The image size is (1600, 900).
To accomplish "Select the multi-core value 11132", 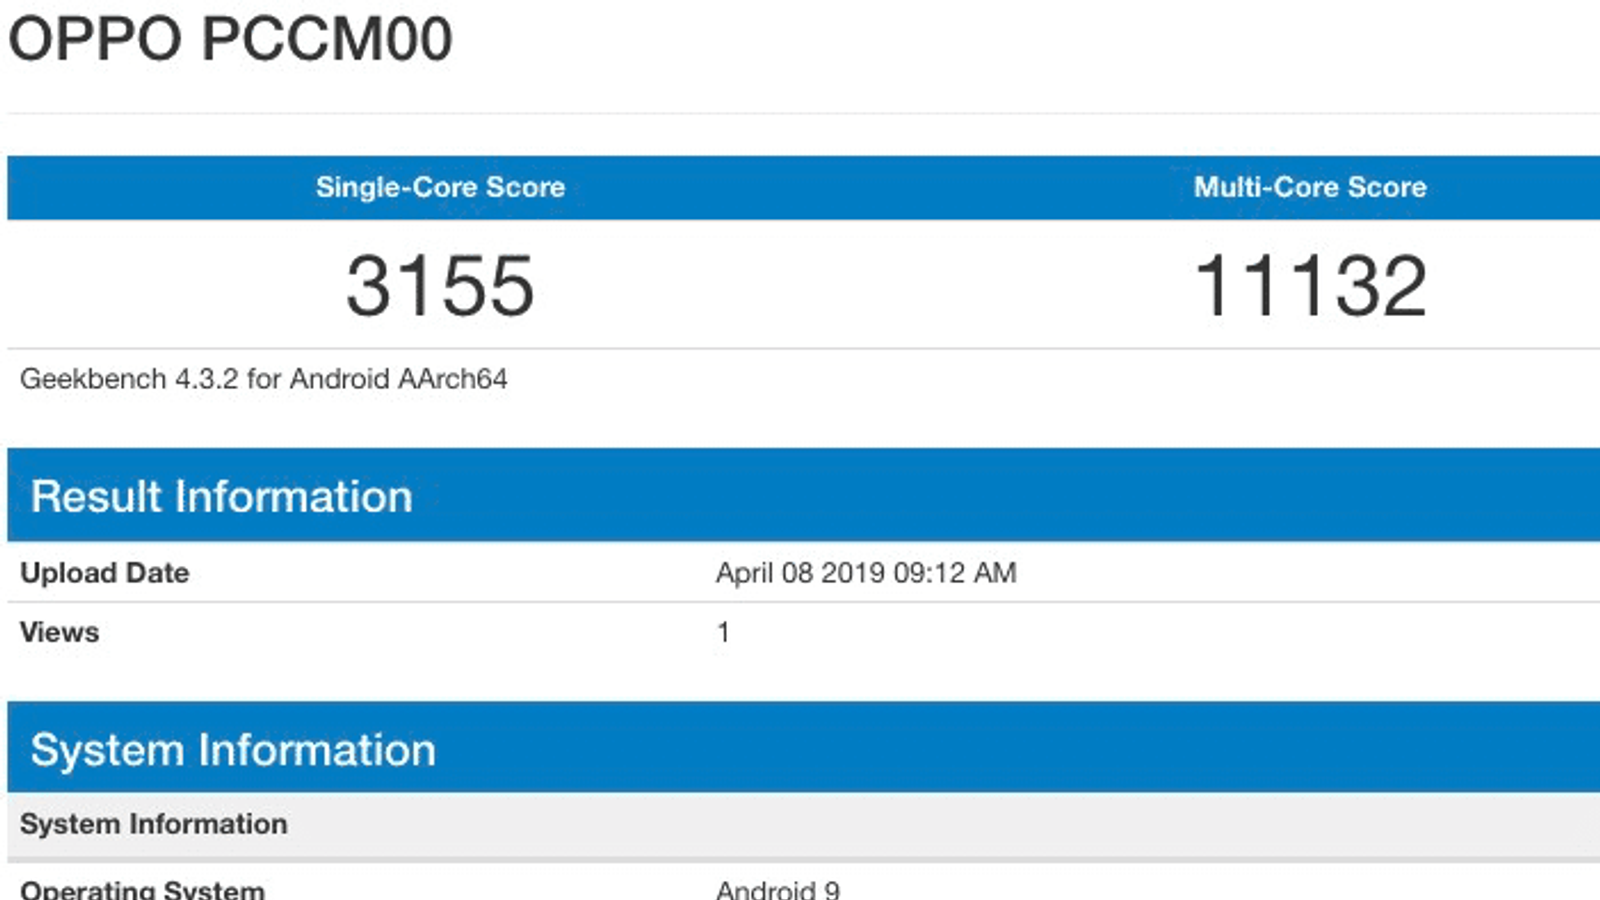I will tap(1310, 286).
